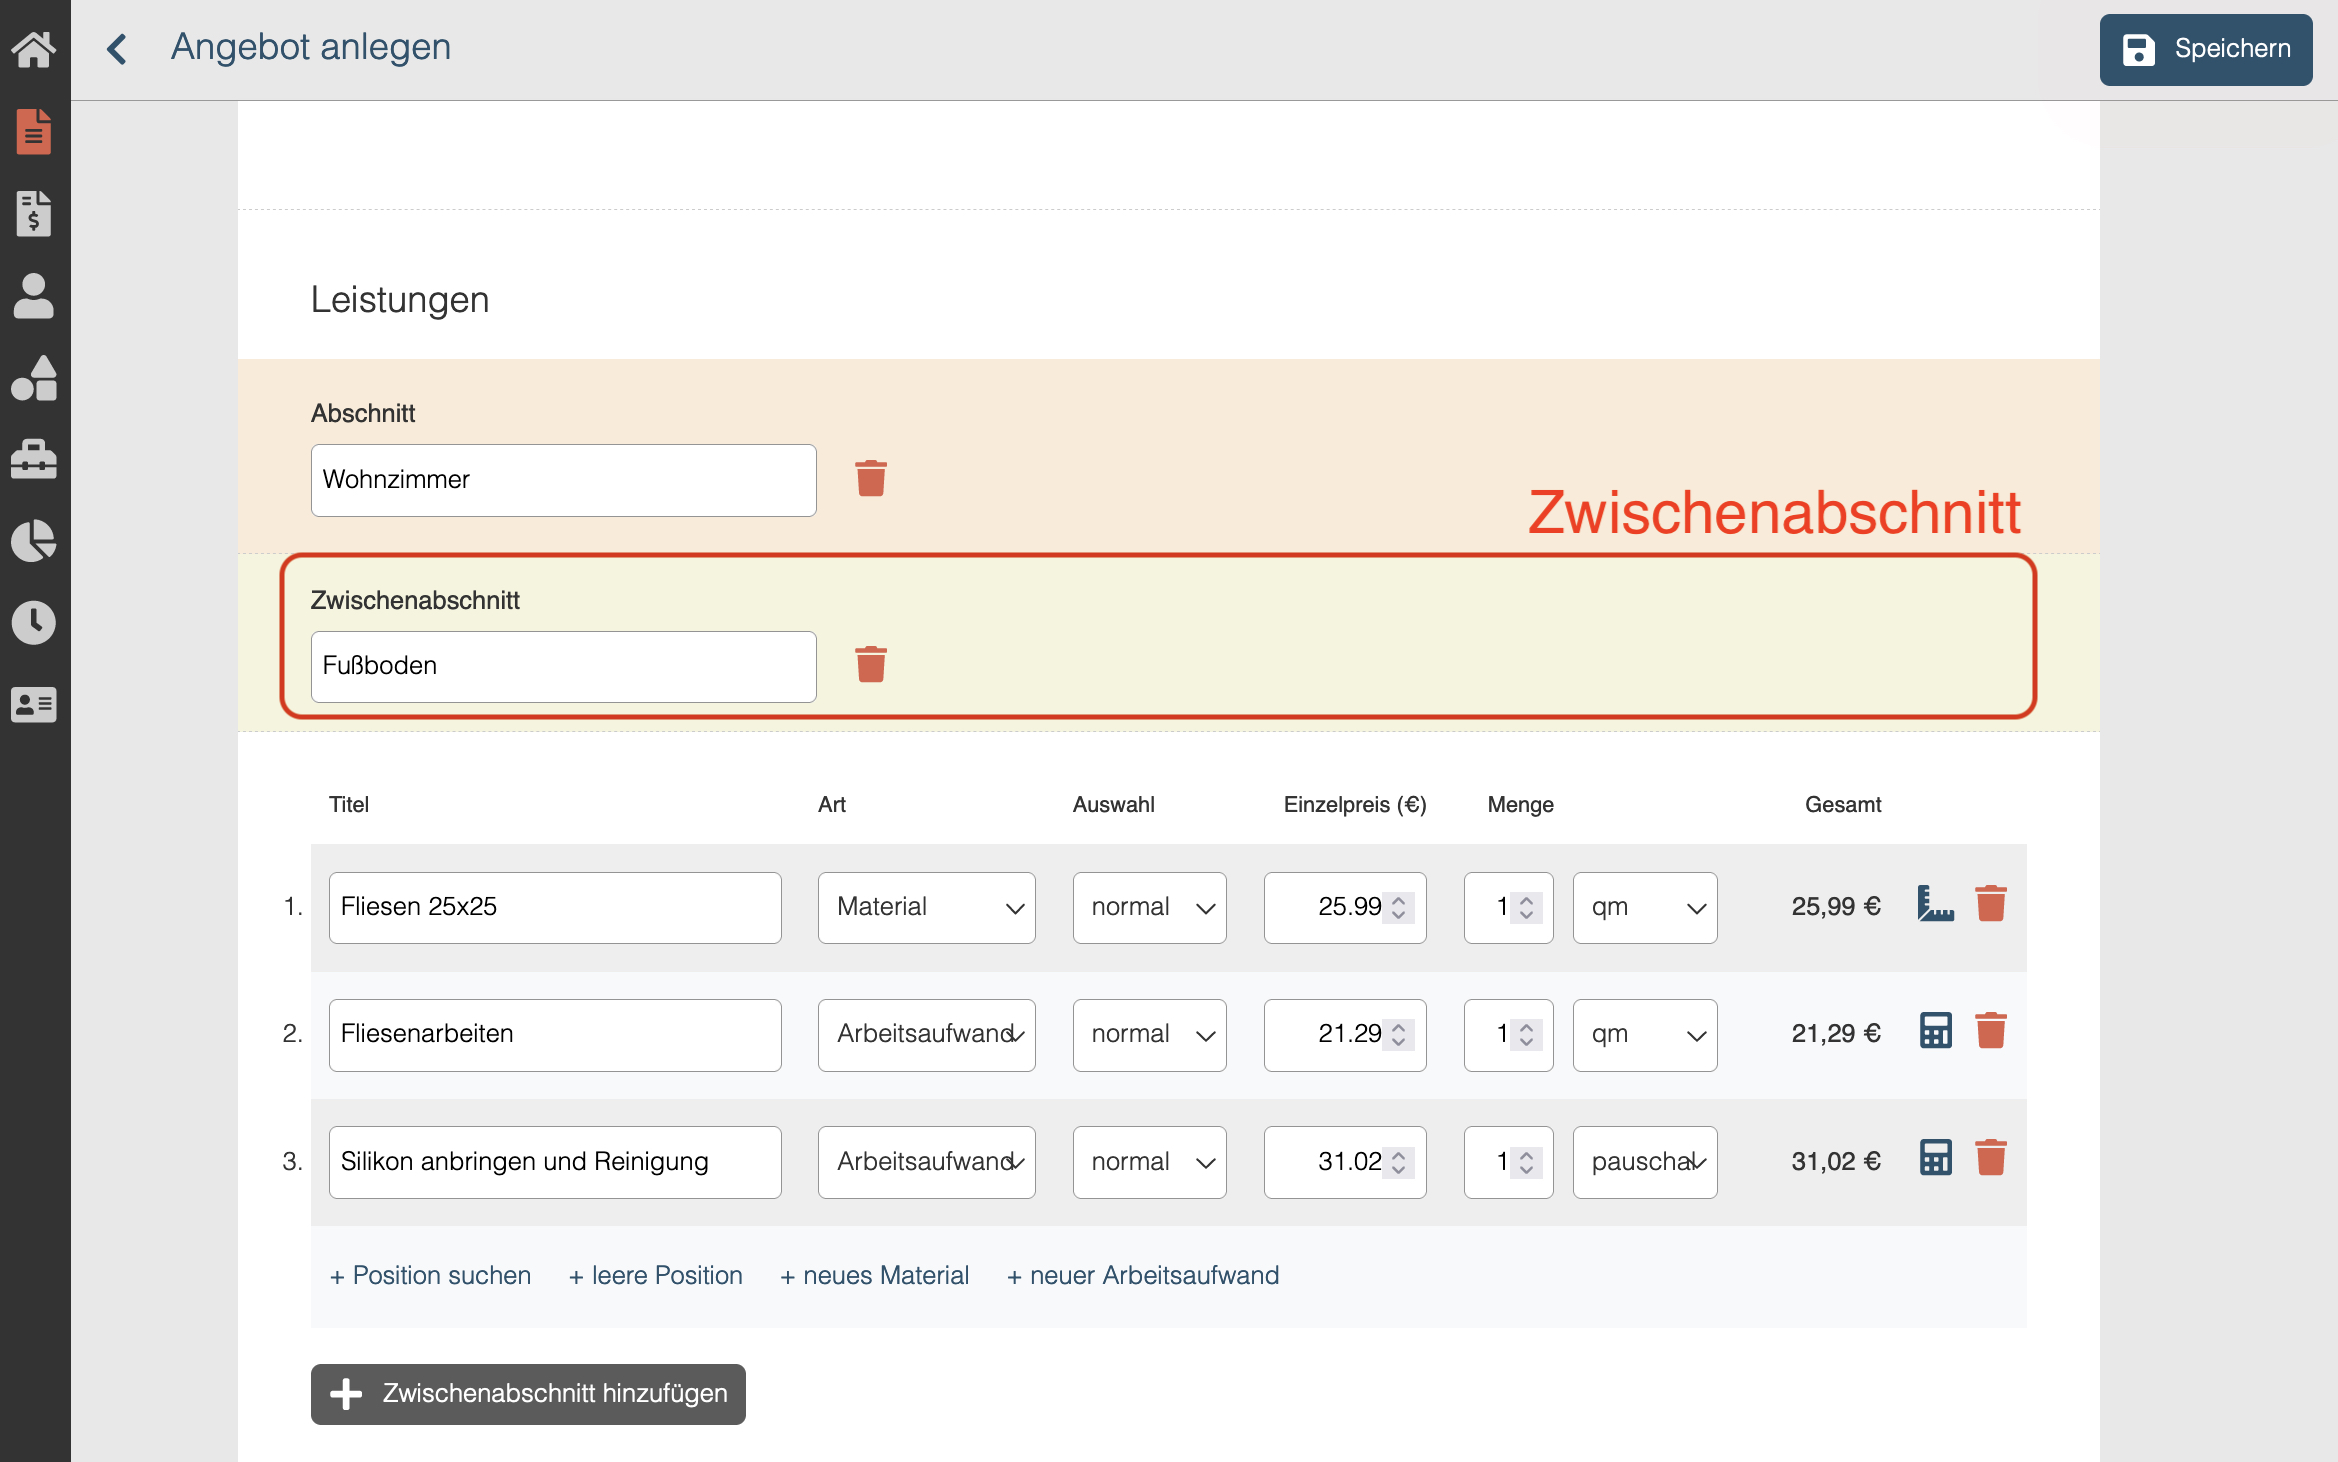
Task: Open the clock time tracking icon
Action: tap(34, 623)
